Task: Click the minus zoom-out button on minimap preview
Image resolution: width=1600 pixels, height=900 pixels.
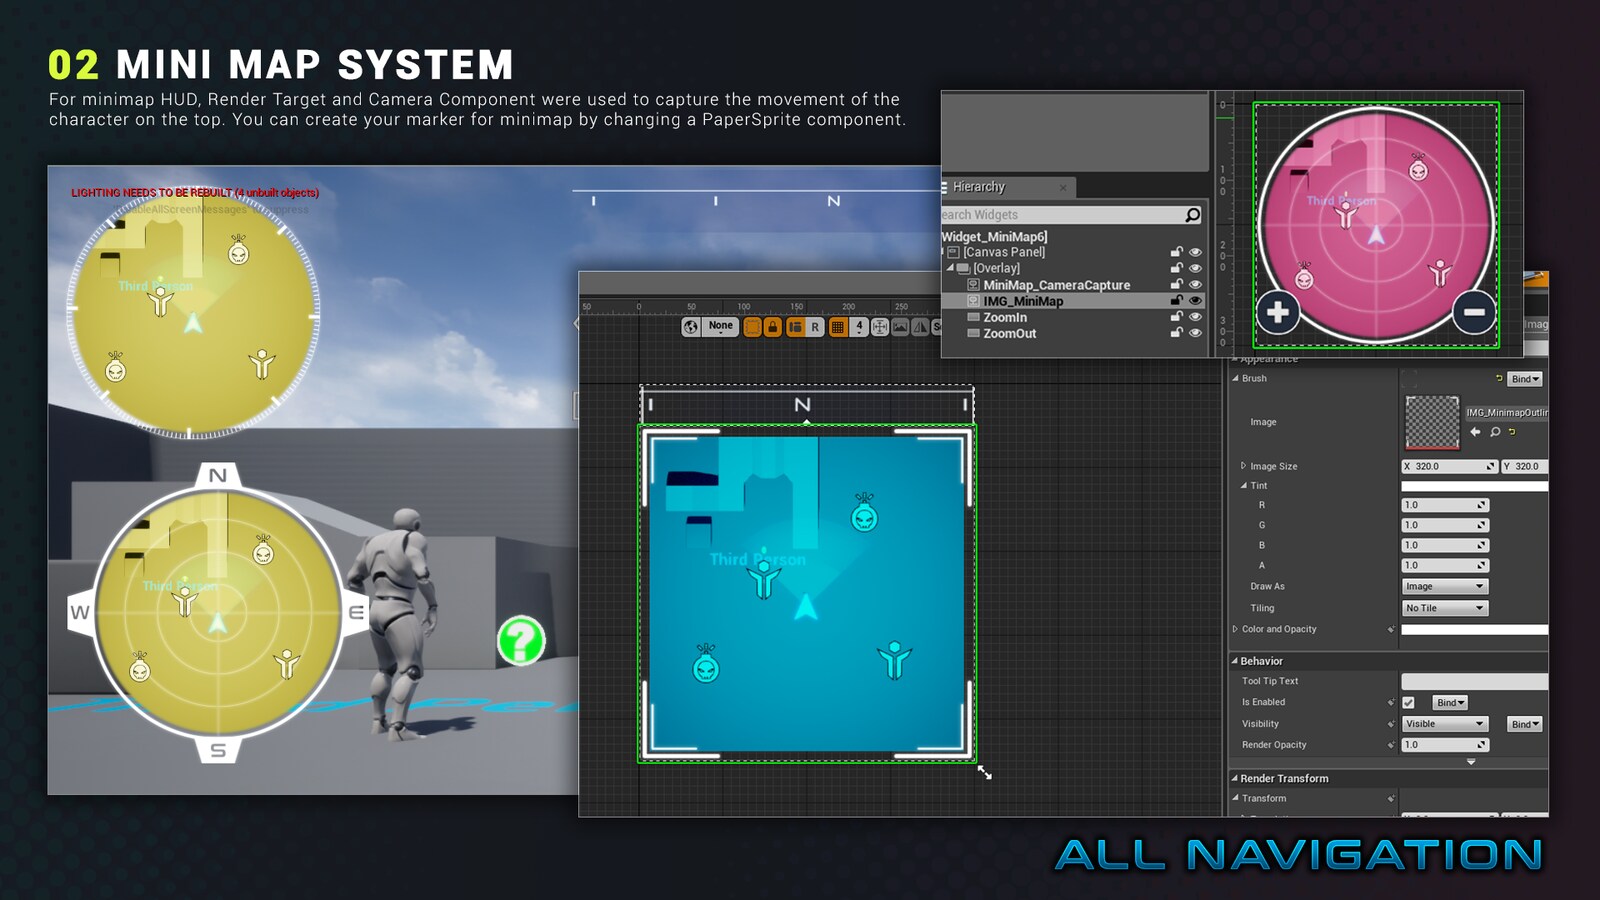Action: coord(1473,312)
